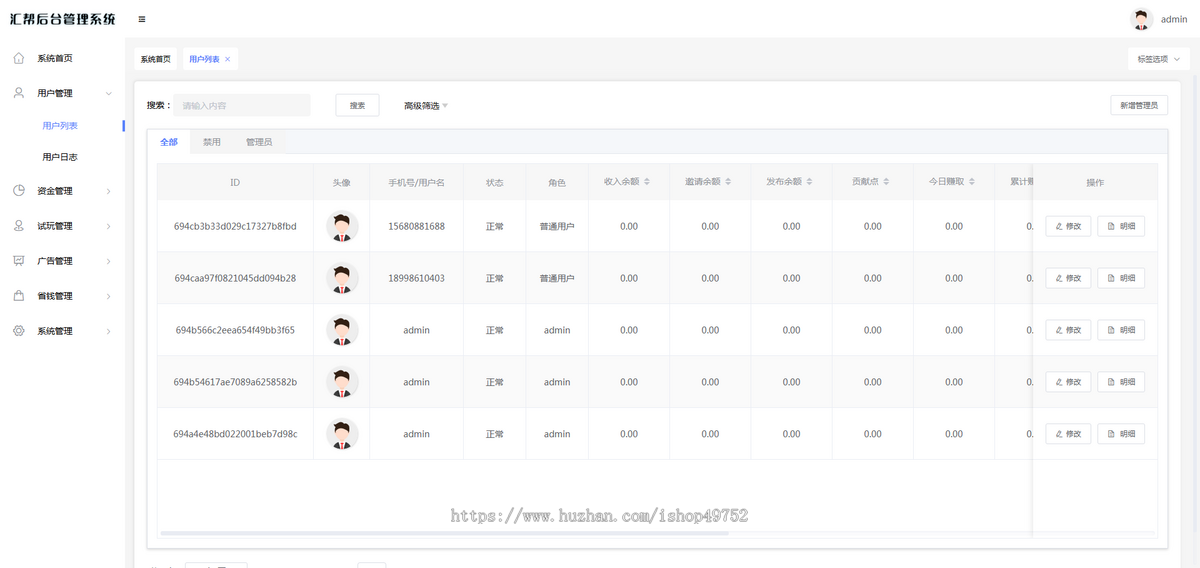Select the 全部 filter tab

click(169, 142)
